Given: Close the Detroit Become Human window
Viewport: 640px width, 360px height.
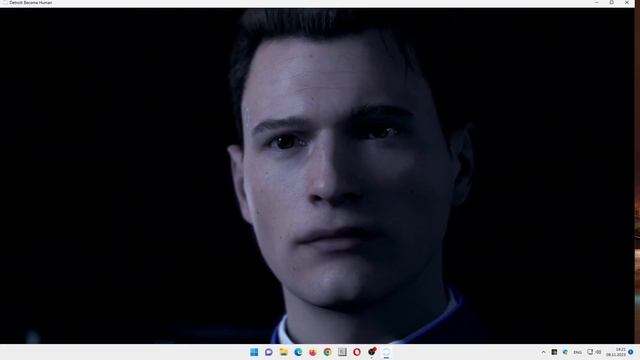Looking at the screenshot, I should pyautogui.click(x=627, y=2).
